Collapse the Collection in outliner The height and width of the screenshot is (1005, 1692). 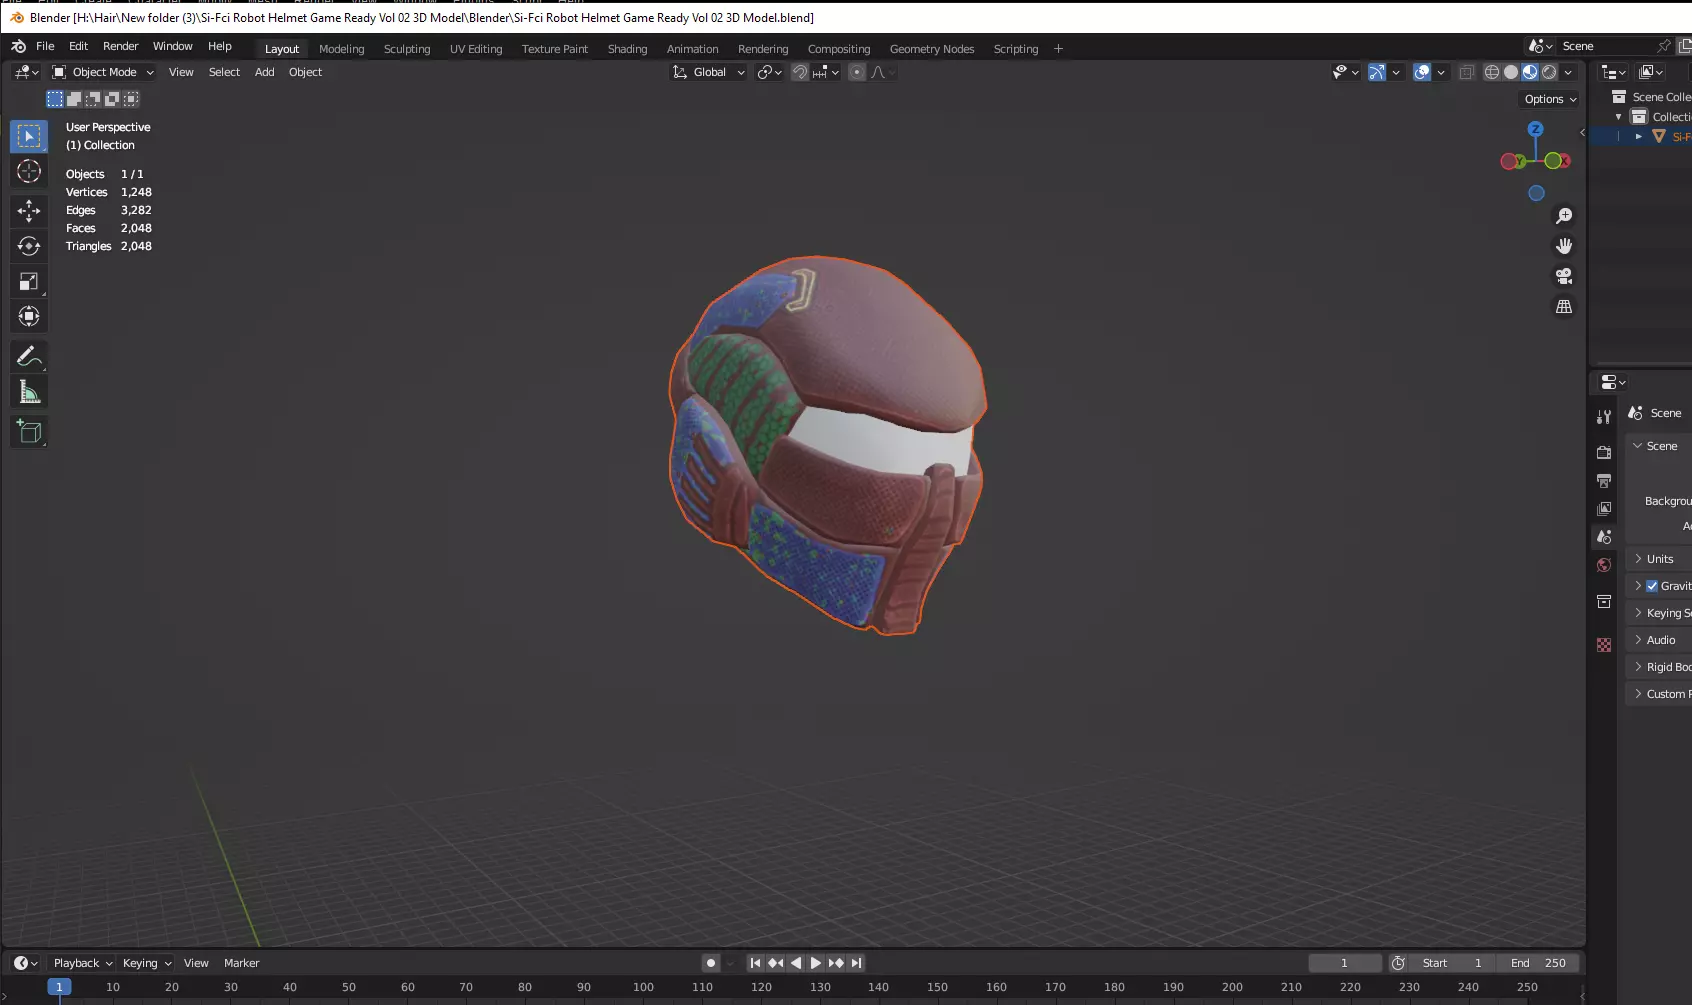[1618, 117]
